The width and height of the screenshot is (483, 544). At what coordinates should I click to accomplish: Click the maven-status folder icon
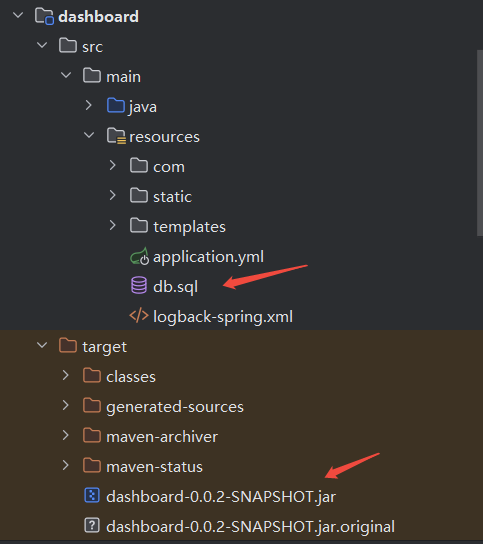(x=92, y=466)
